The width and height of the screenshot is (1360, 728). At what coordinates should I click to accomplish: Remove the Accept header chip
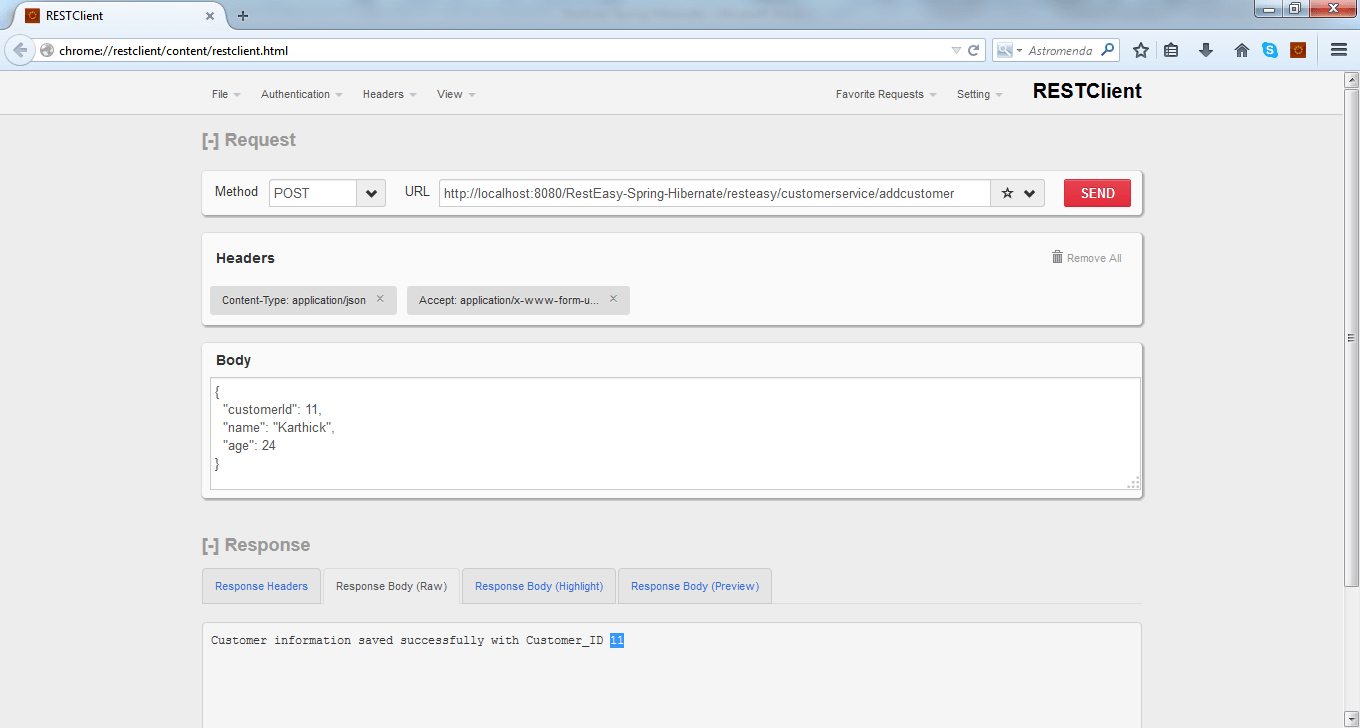[x=613, y=299]
